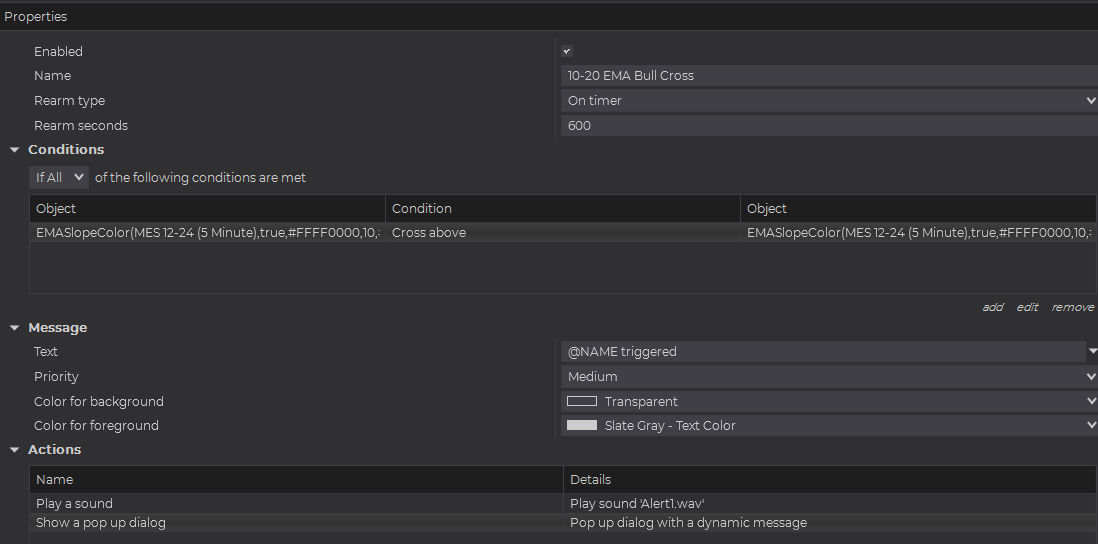The image size is (1098, 544).
Task: Open the Priority dropdown
Action: click(x=828, y=377)
